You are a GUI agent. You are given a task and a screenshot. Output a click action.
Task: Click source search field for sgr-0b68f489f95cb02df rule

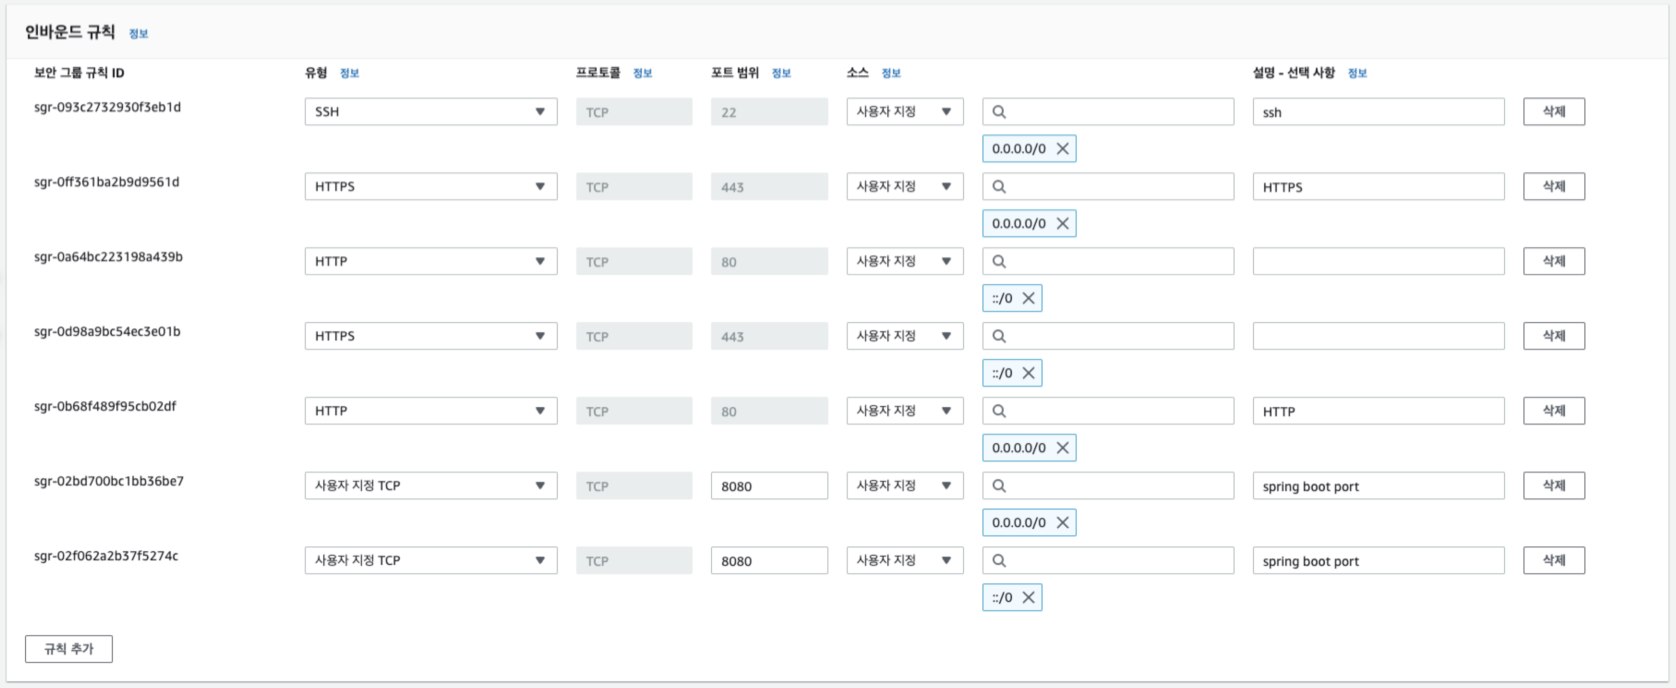pos(1108,411)
